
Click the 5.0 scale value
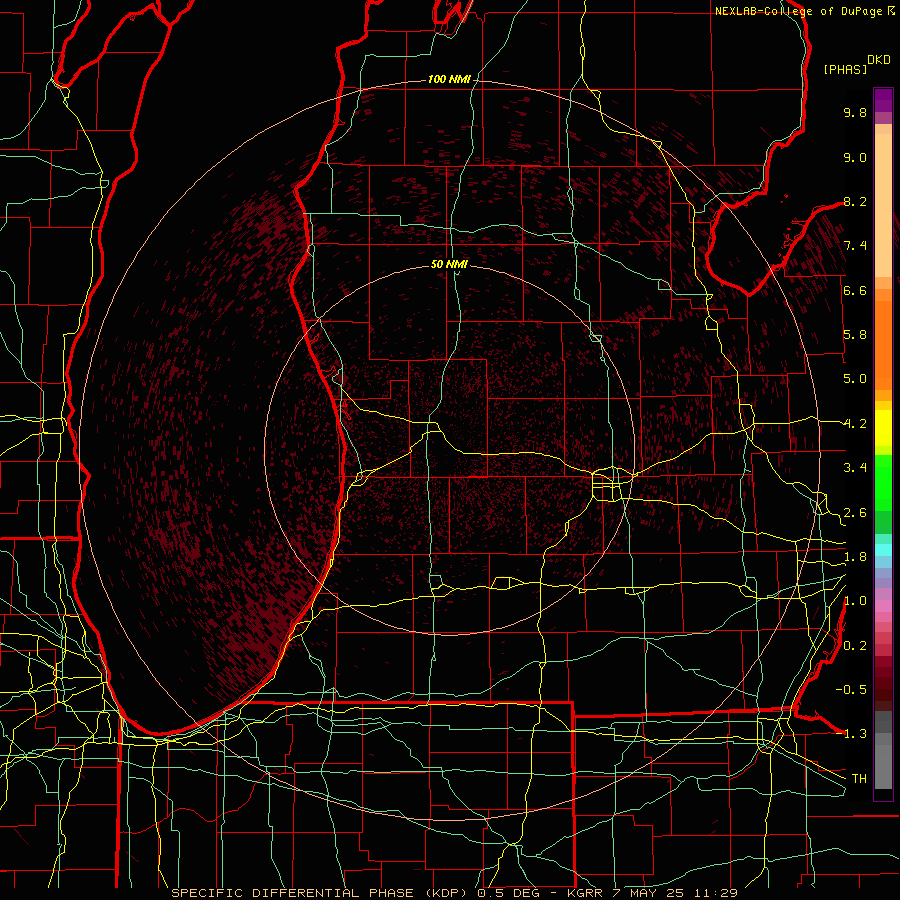click(855, 379)
